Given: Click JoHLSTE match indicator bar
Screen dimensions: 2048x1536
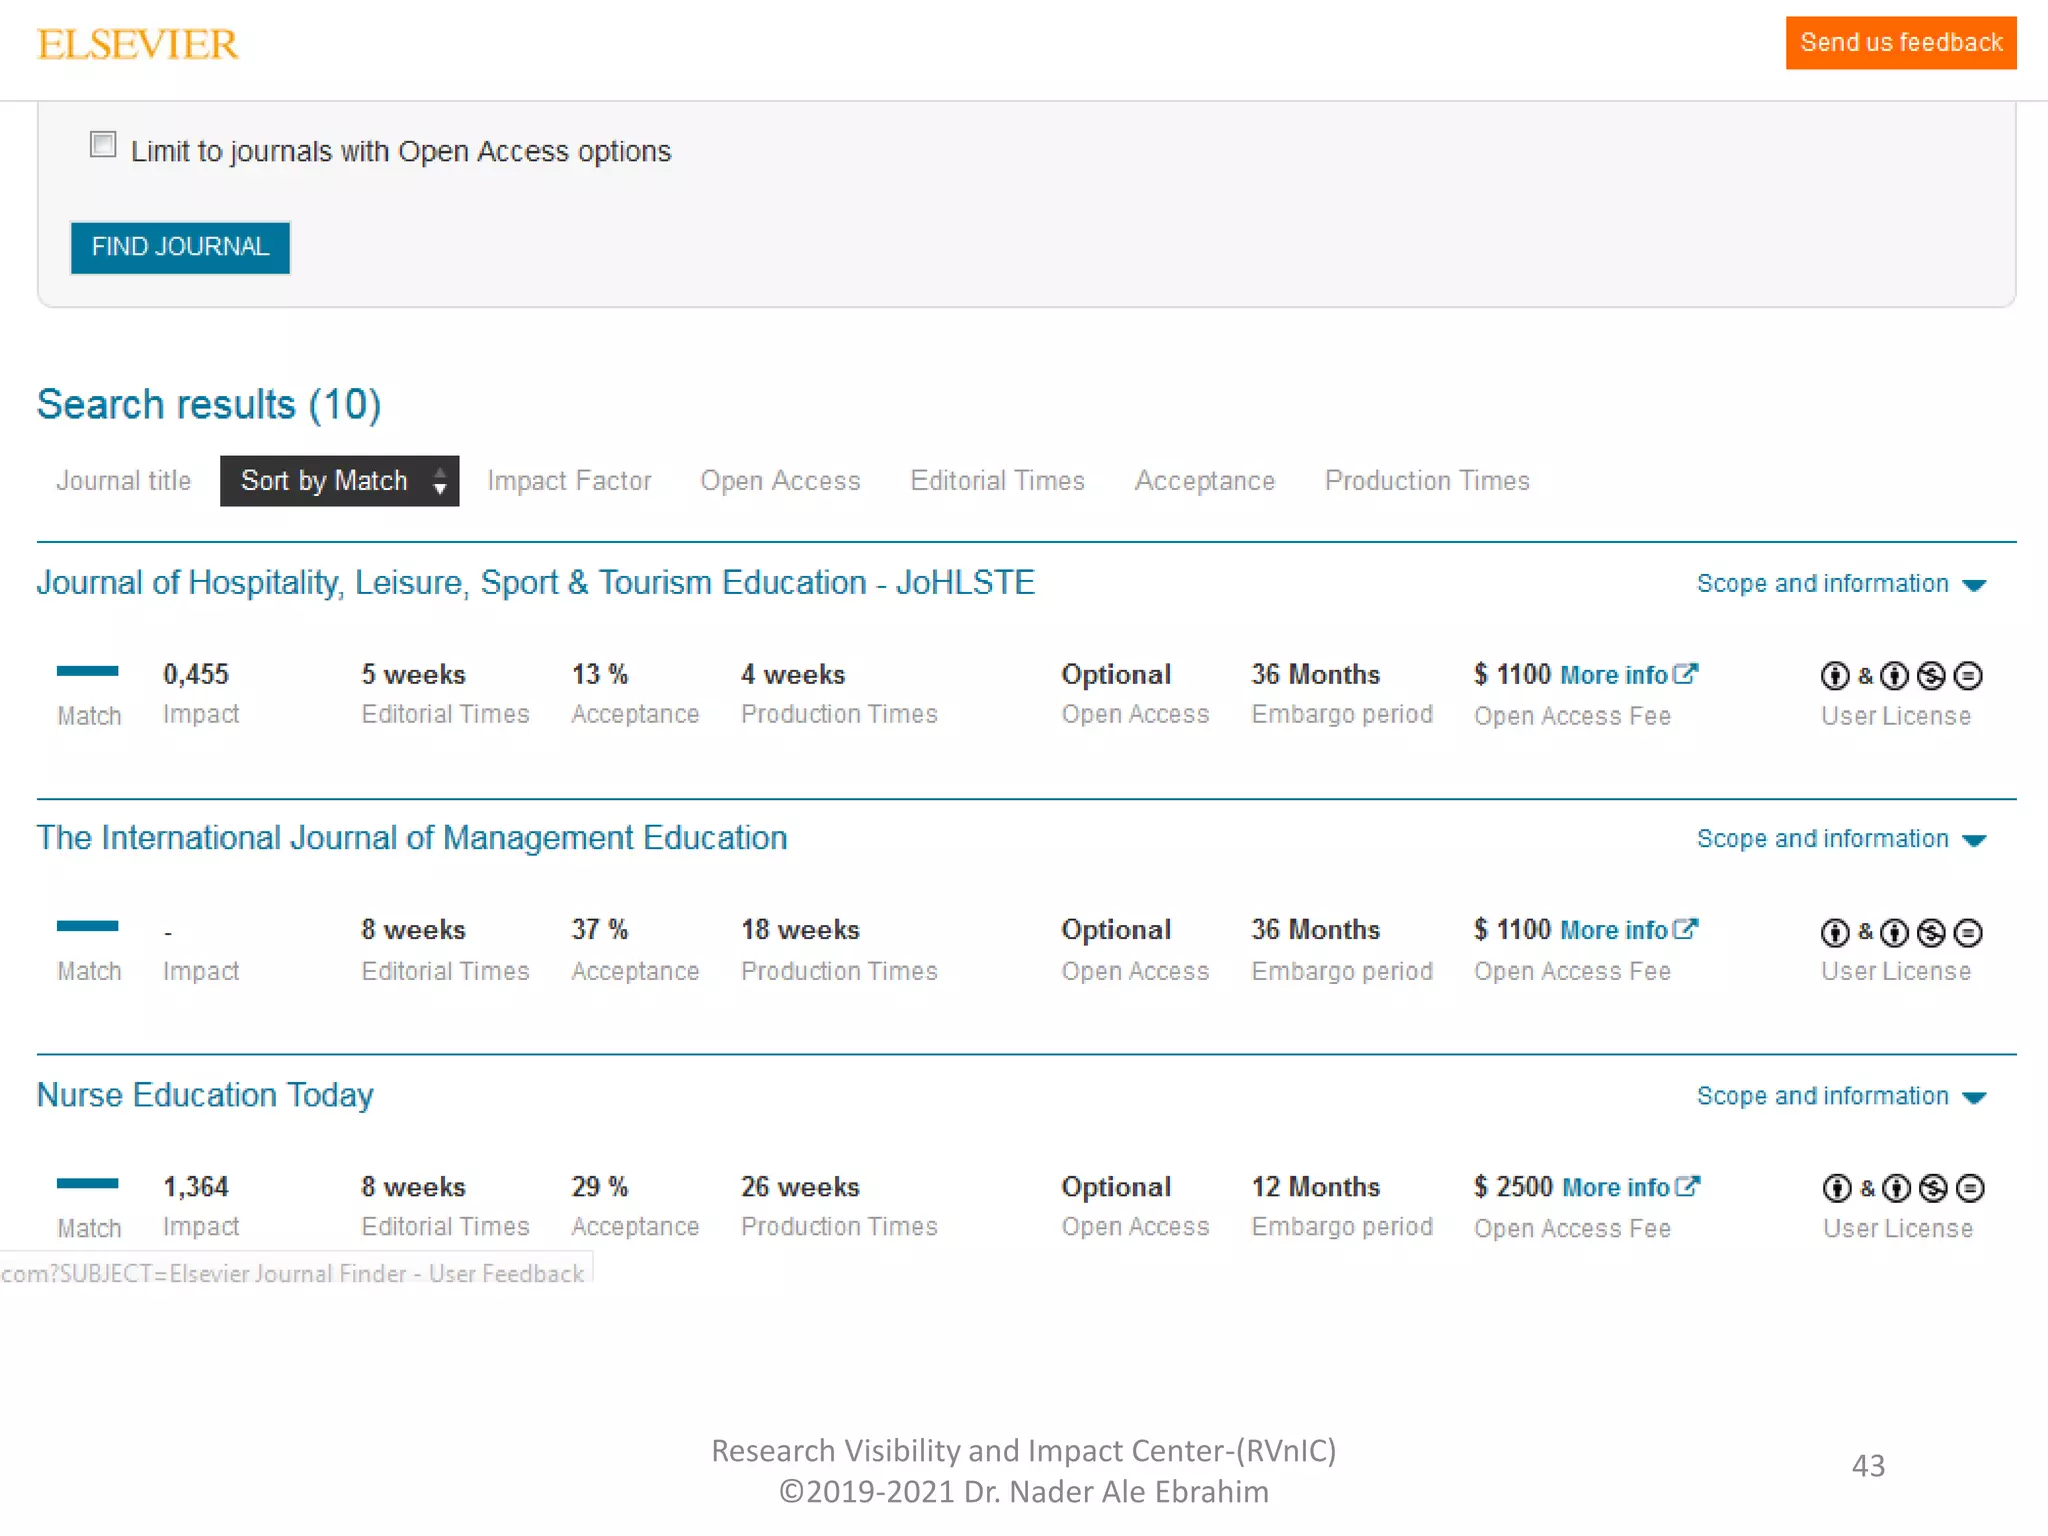Looking at the screenshot, I should tap(87, 671).
